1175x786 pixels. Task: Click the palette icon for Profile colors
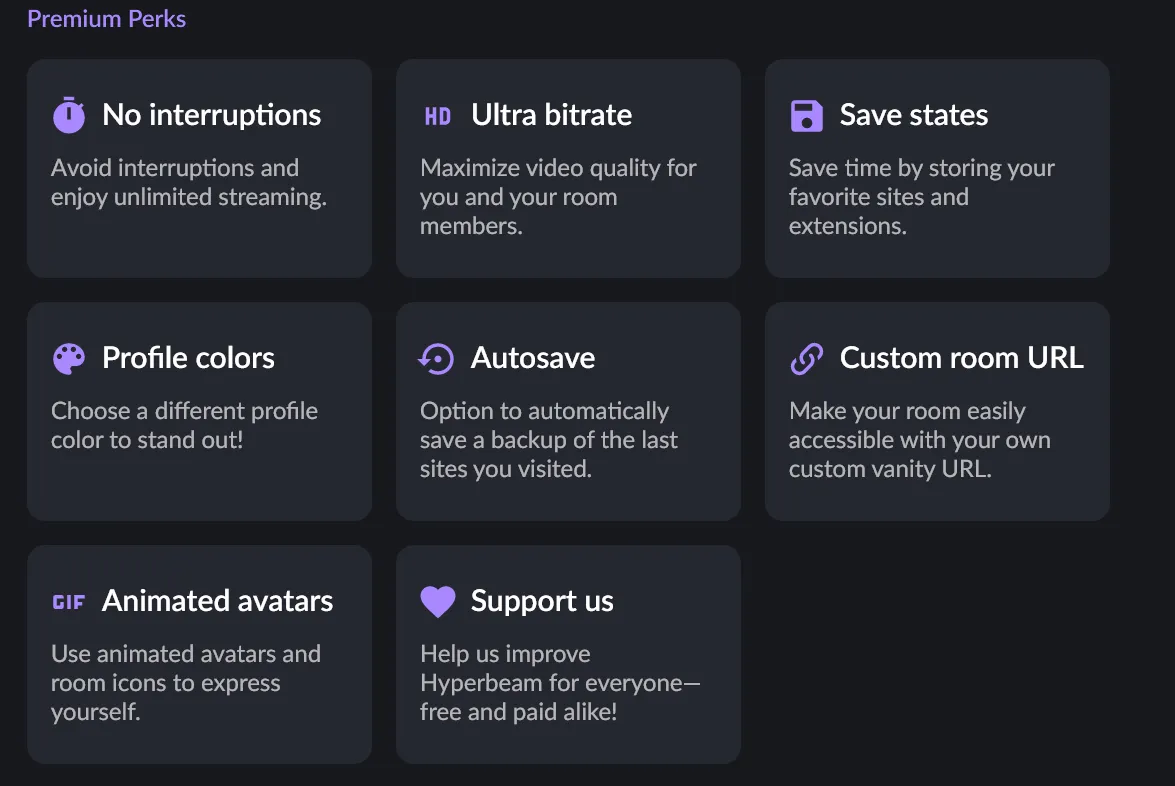click(x=69, y=359)
